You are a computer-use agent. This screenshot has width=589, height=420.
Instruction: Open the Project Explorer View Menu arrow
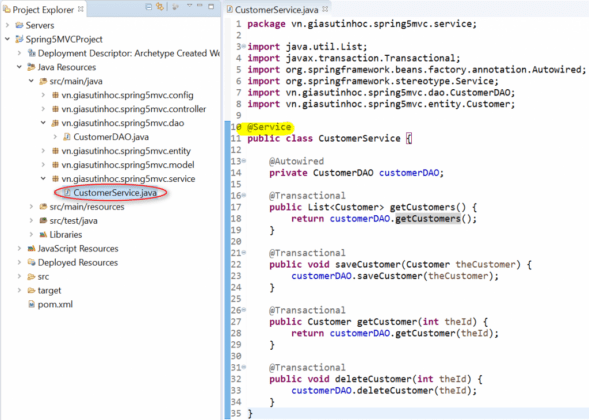(189, 6)
